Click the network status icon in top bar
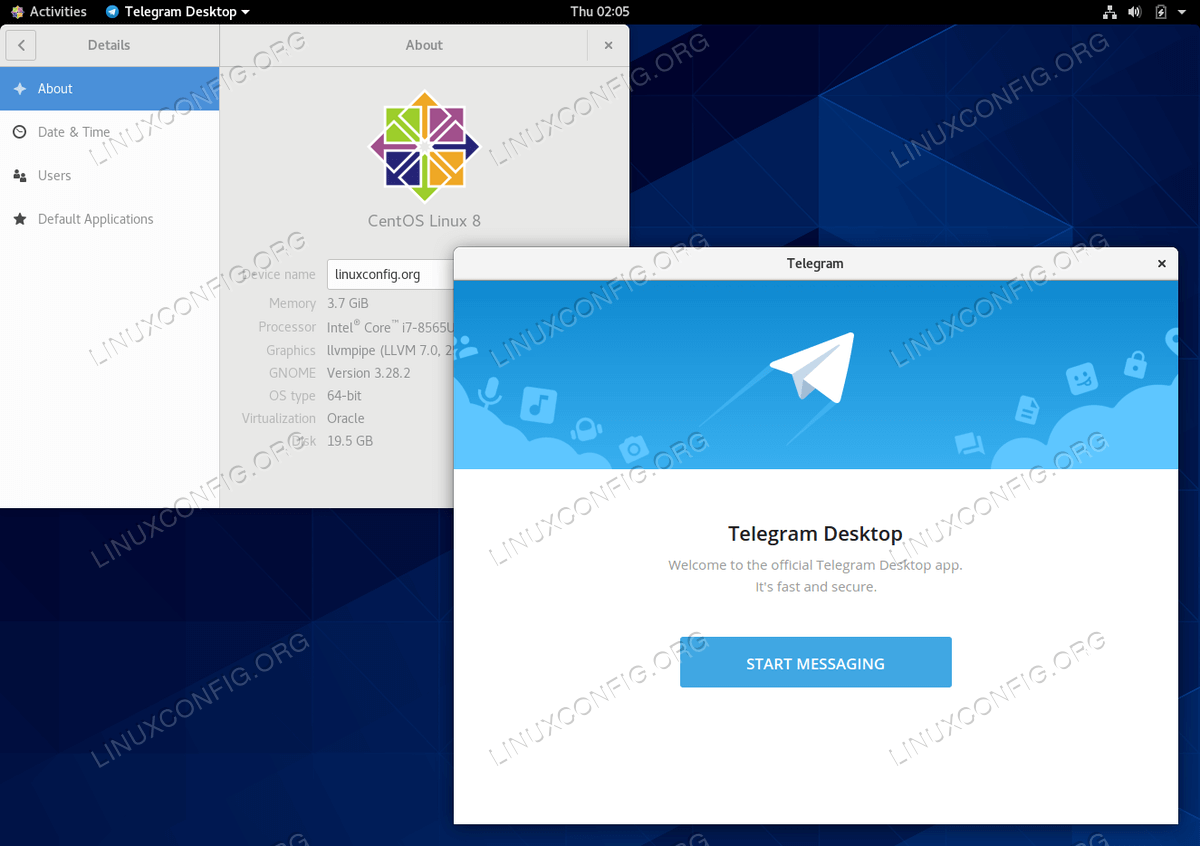 pos(1110,12)
